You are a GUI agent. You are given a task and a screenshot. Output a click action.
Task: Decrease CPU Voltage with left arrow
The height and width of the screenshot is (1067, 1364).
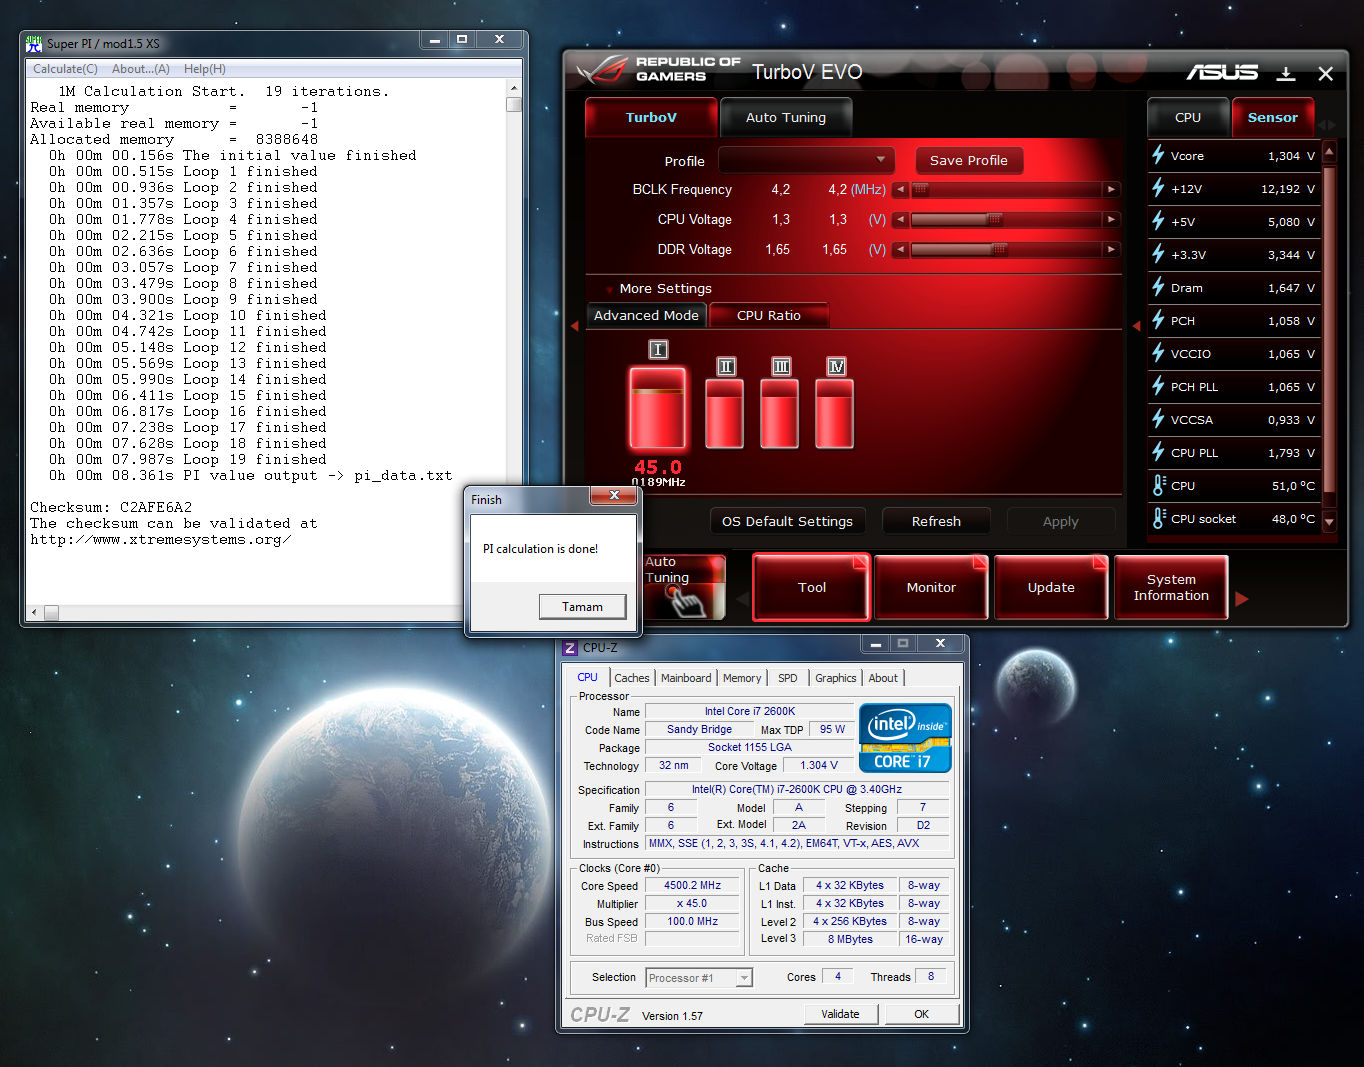(901, 219)
